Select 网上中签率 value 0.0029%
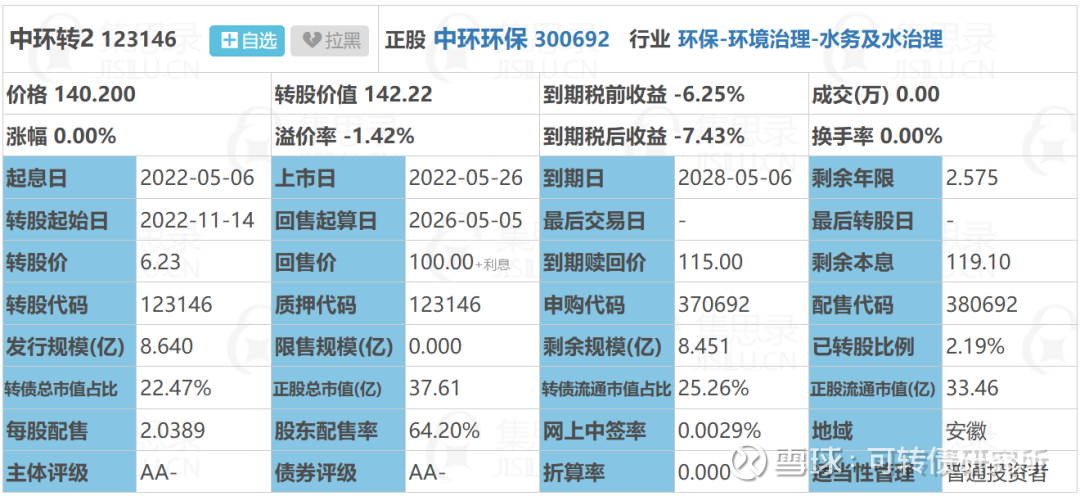 [x=720, y=431]
